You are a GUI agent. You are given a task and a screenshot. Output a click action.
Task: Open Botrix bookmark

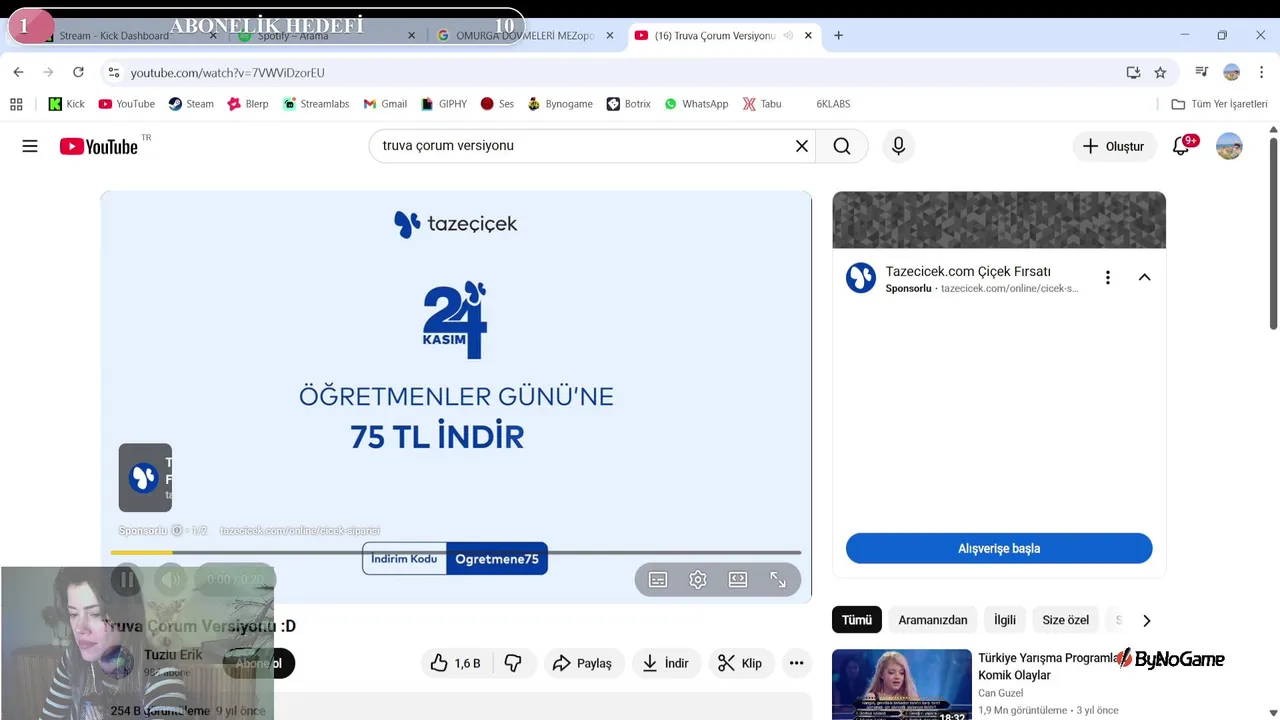click(629, 104)
